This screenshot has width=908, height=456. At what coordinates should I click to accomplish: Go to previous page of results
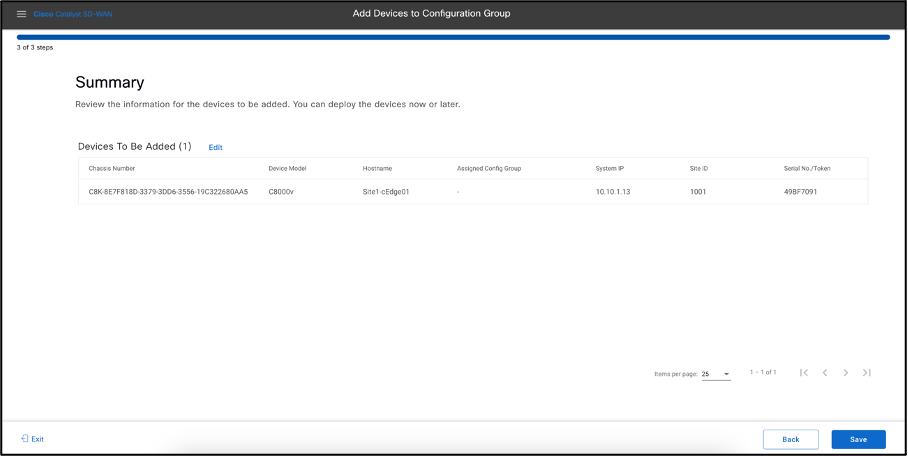tap(824, 373)
